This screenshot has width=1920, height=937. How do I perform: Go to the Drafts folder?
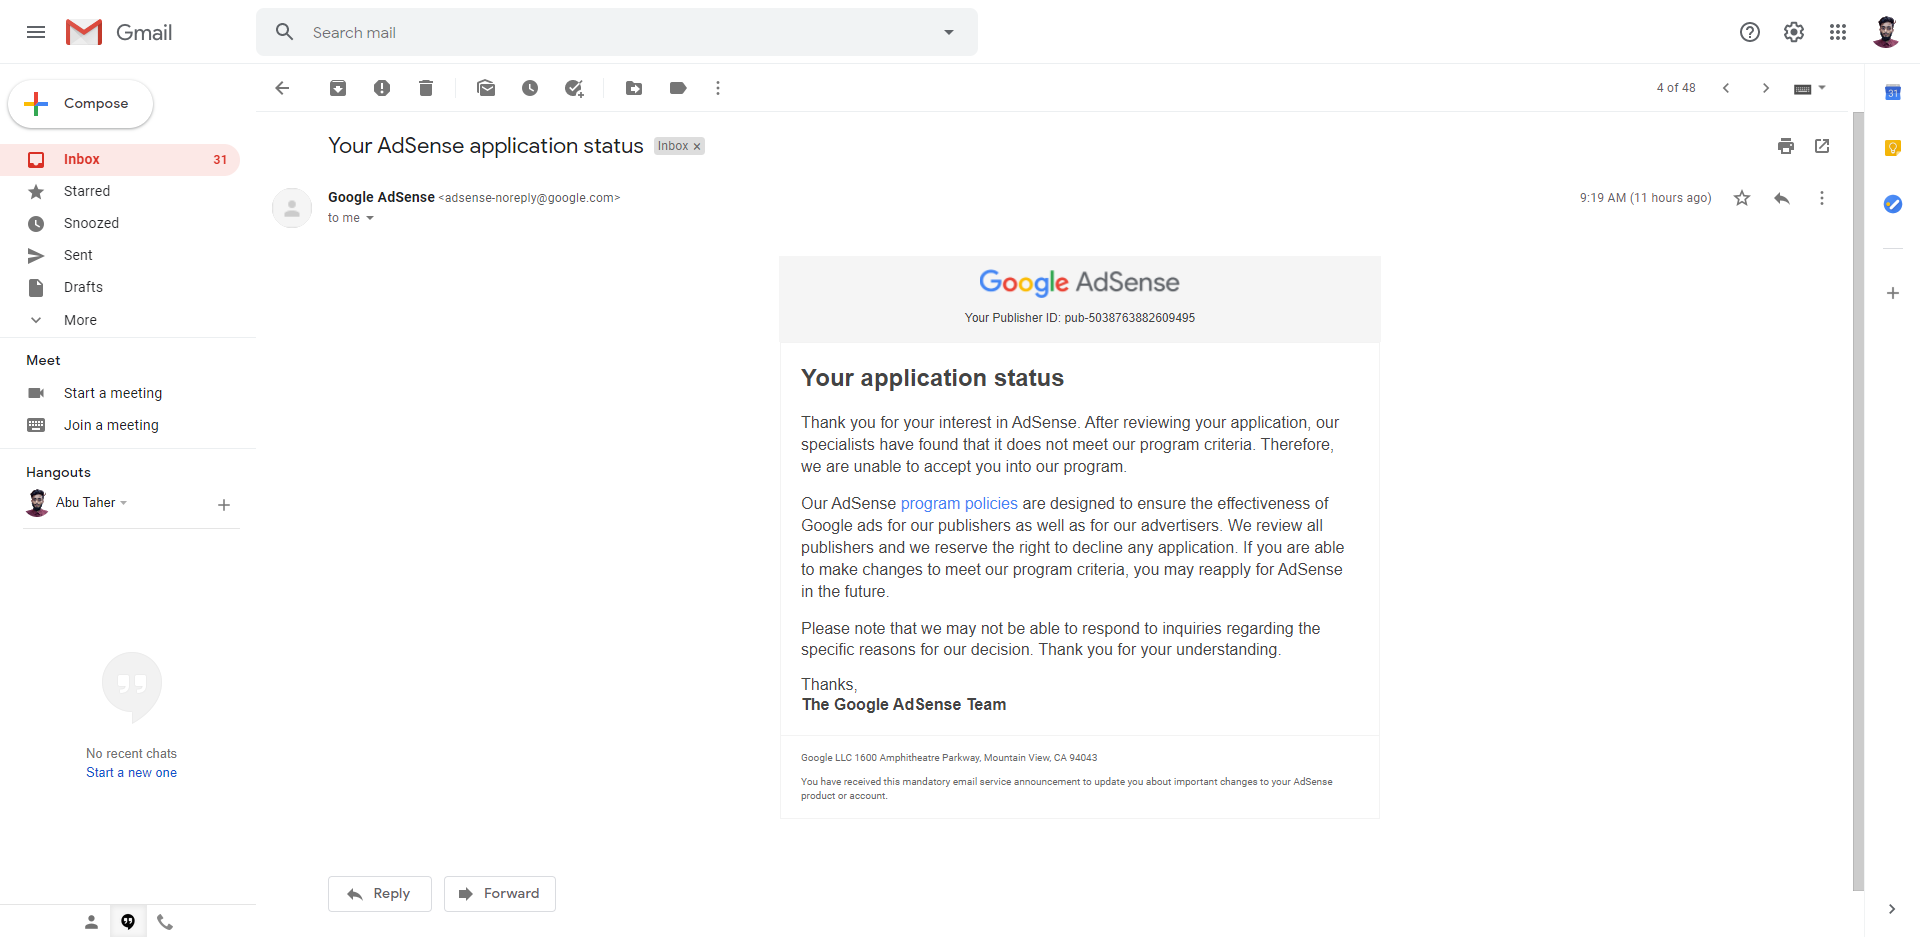point(83,287)
